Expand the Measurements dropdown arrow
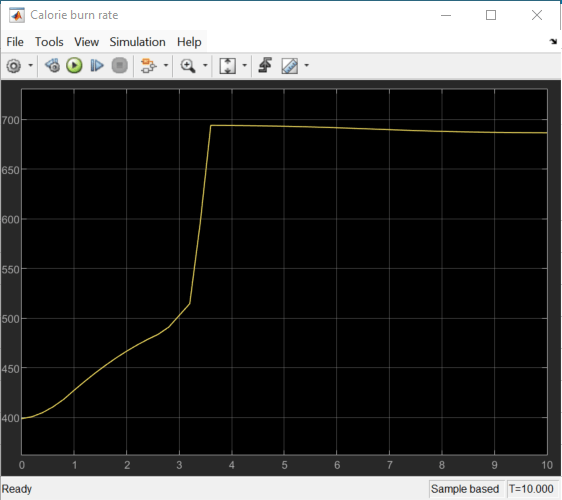Image resolution: width=562 pixels, height=500 pixels. tap(306, 66)
